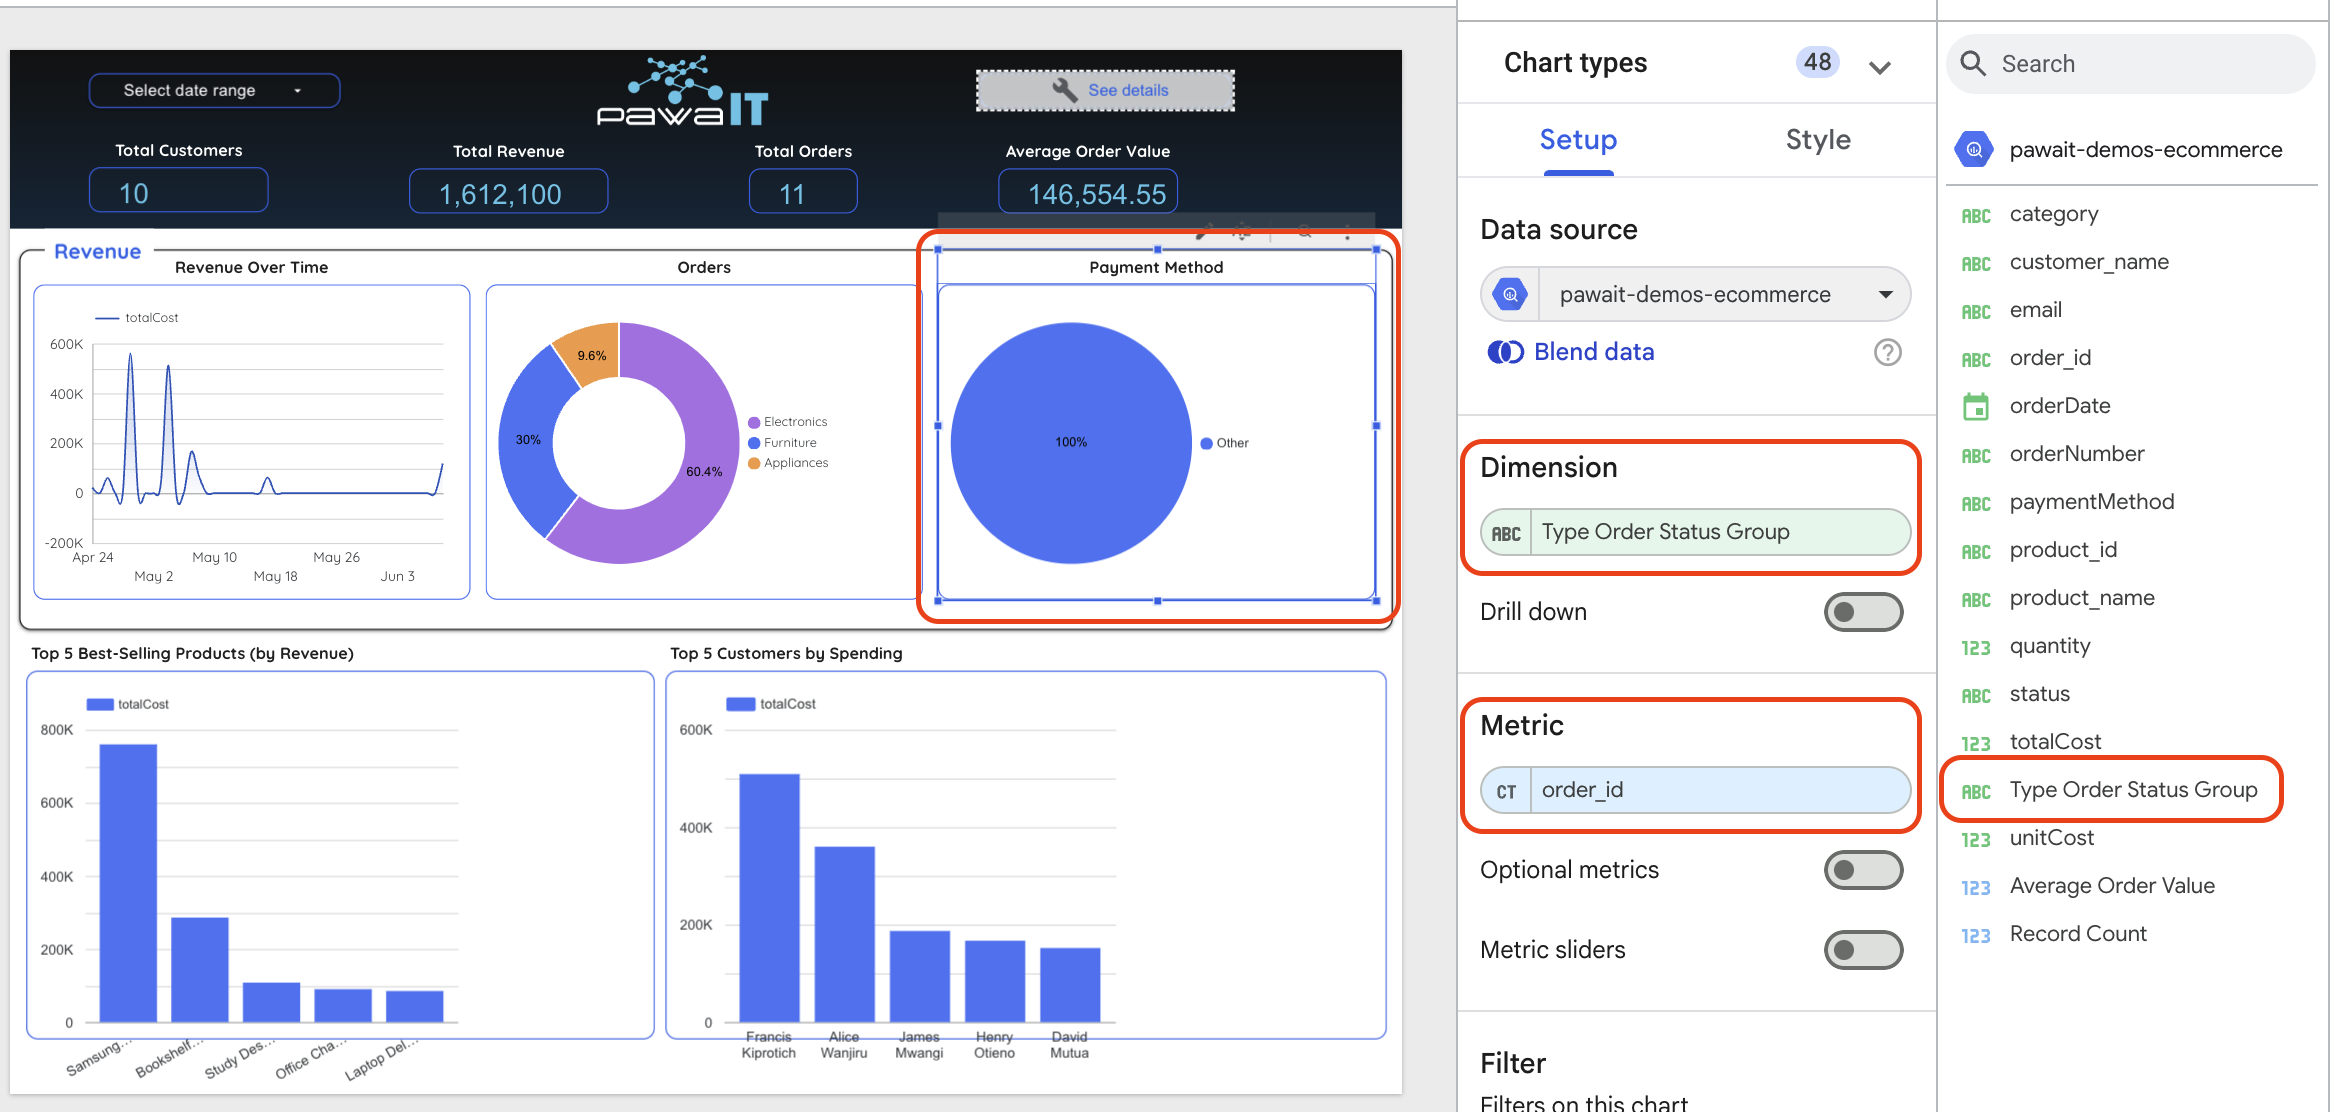
Task: Open the data source dropdown showing pawait-demos-ecommerce
Action: click(x=1887, y=293)
